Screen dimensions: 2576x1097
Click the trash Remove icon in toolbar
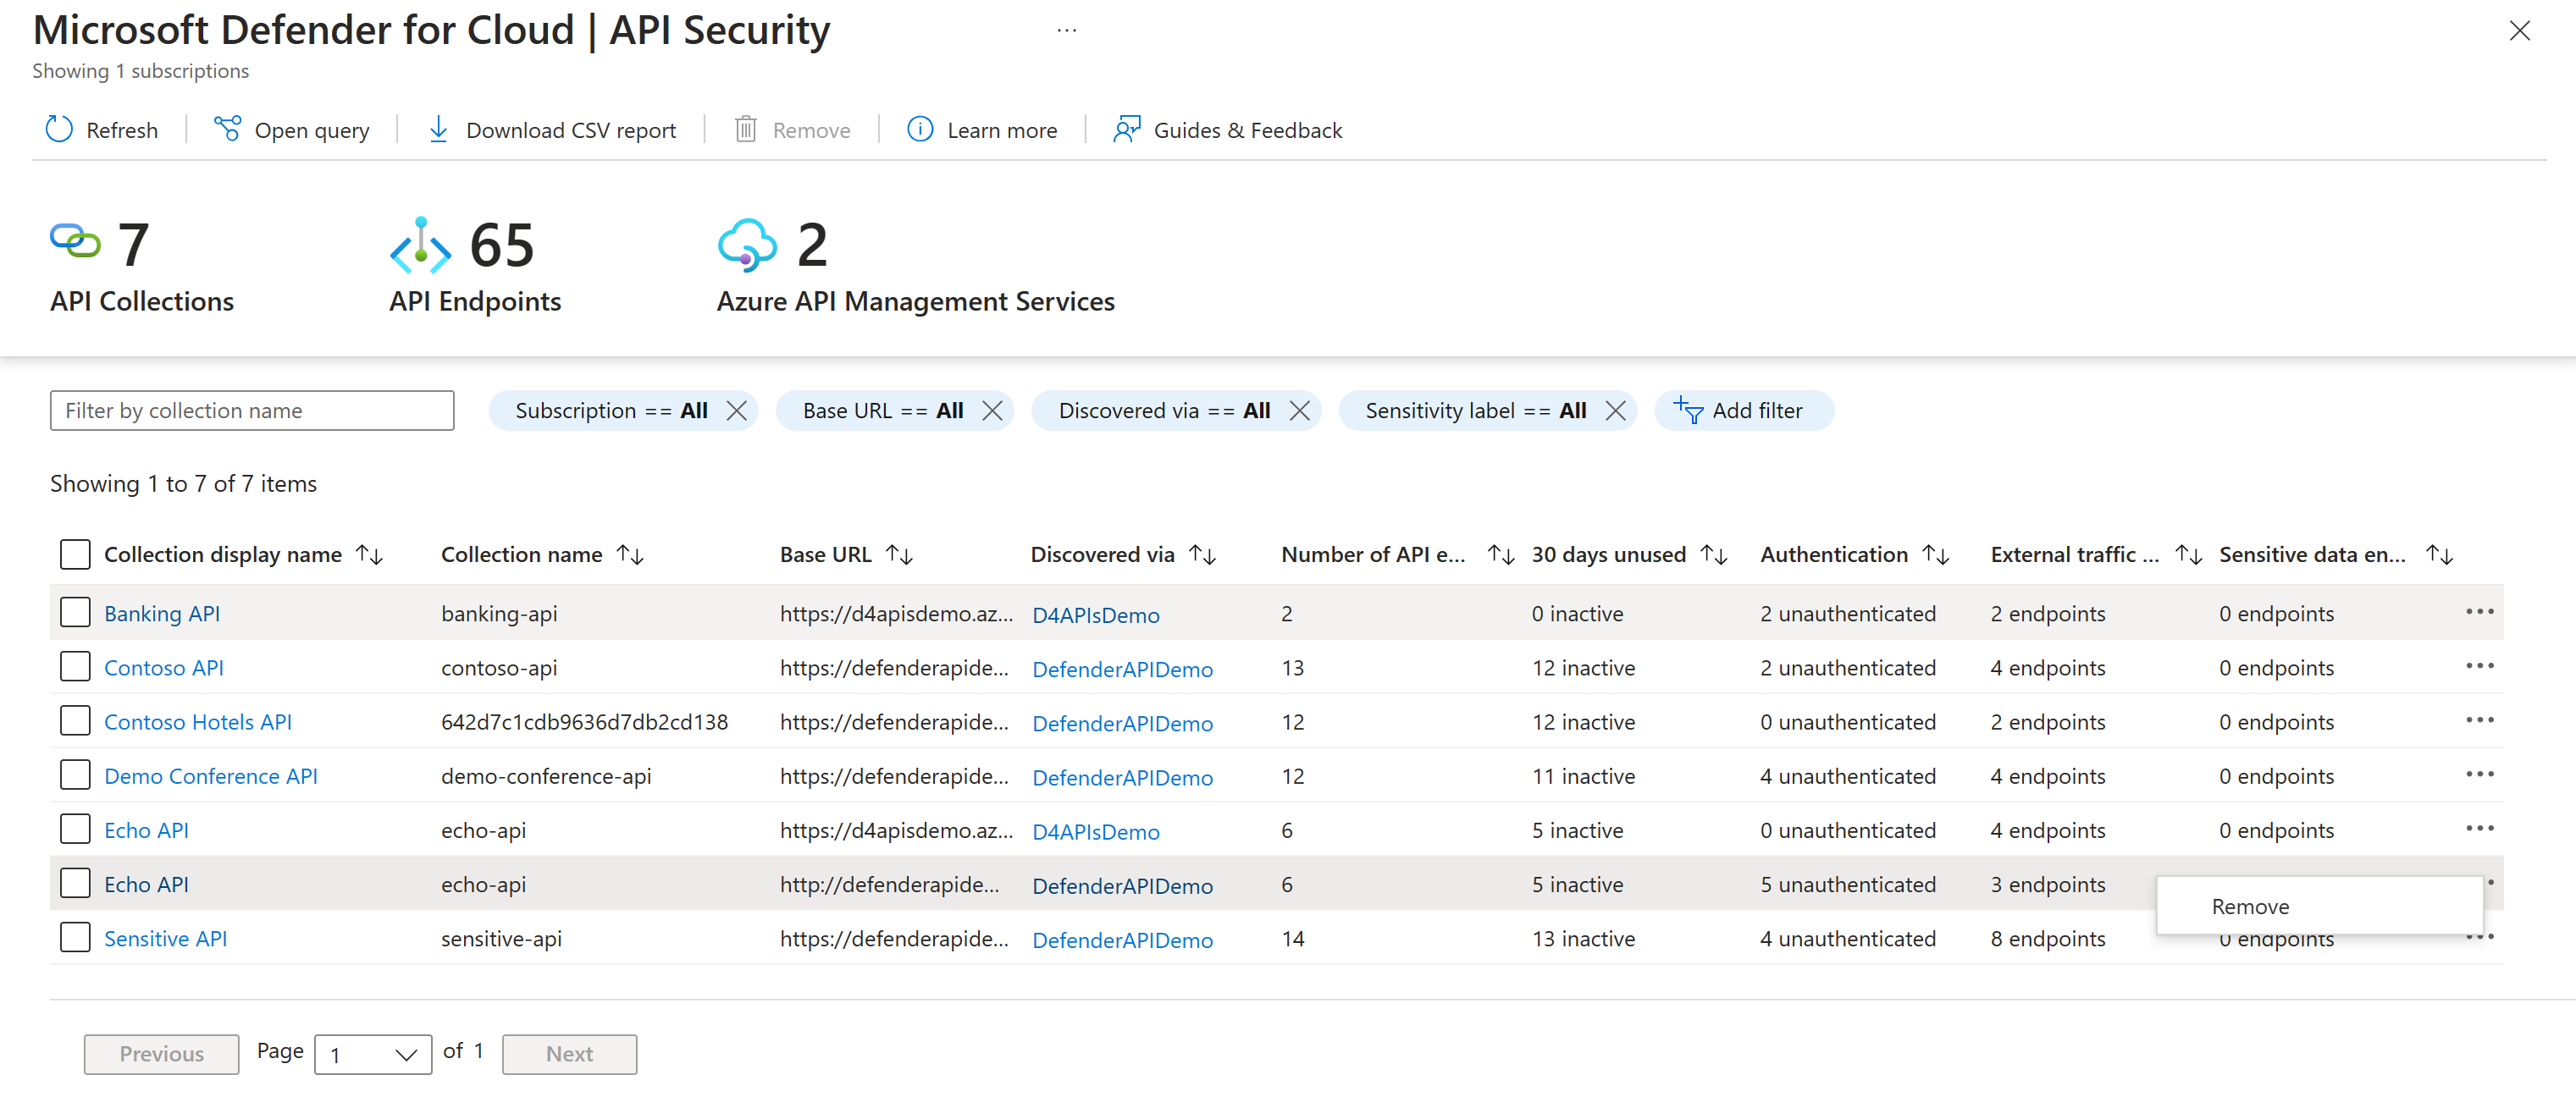746,130
